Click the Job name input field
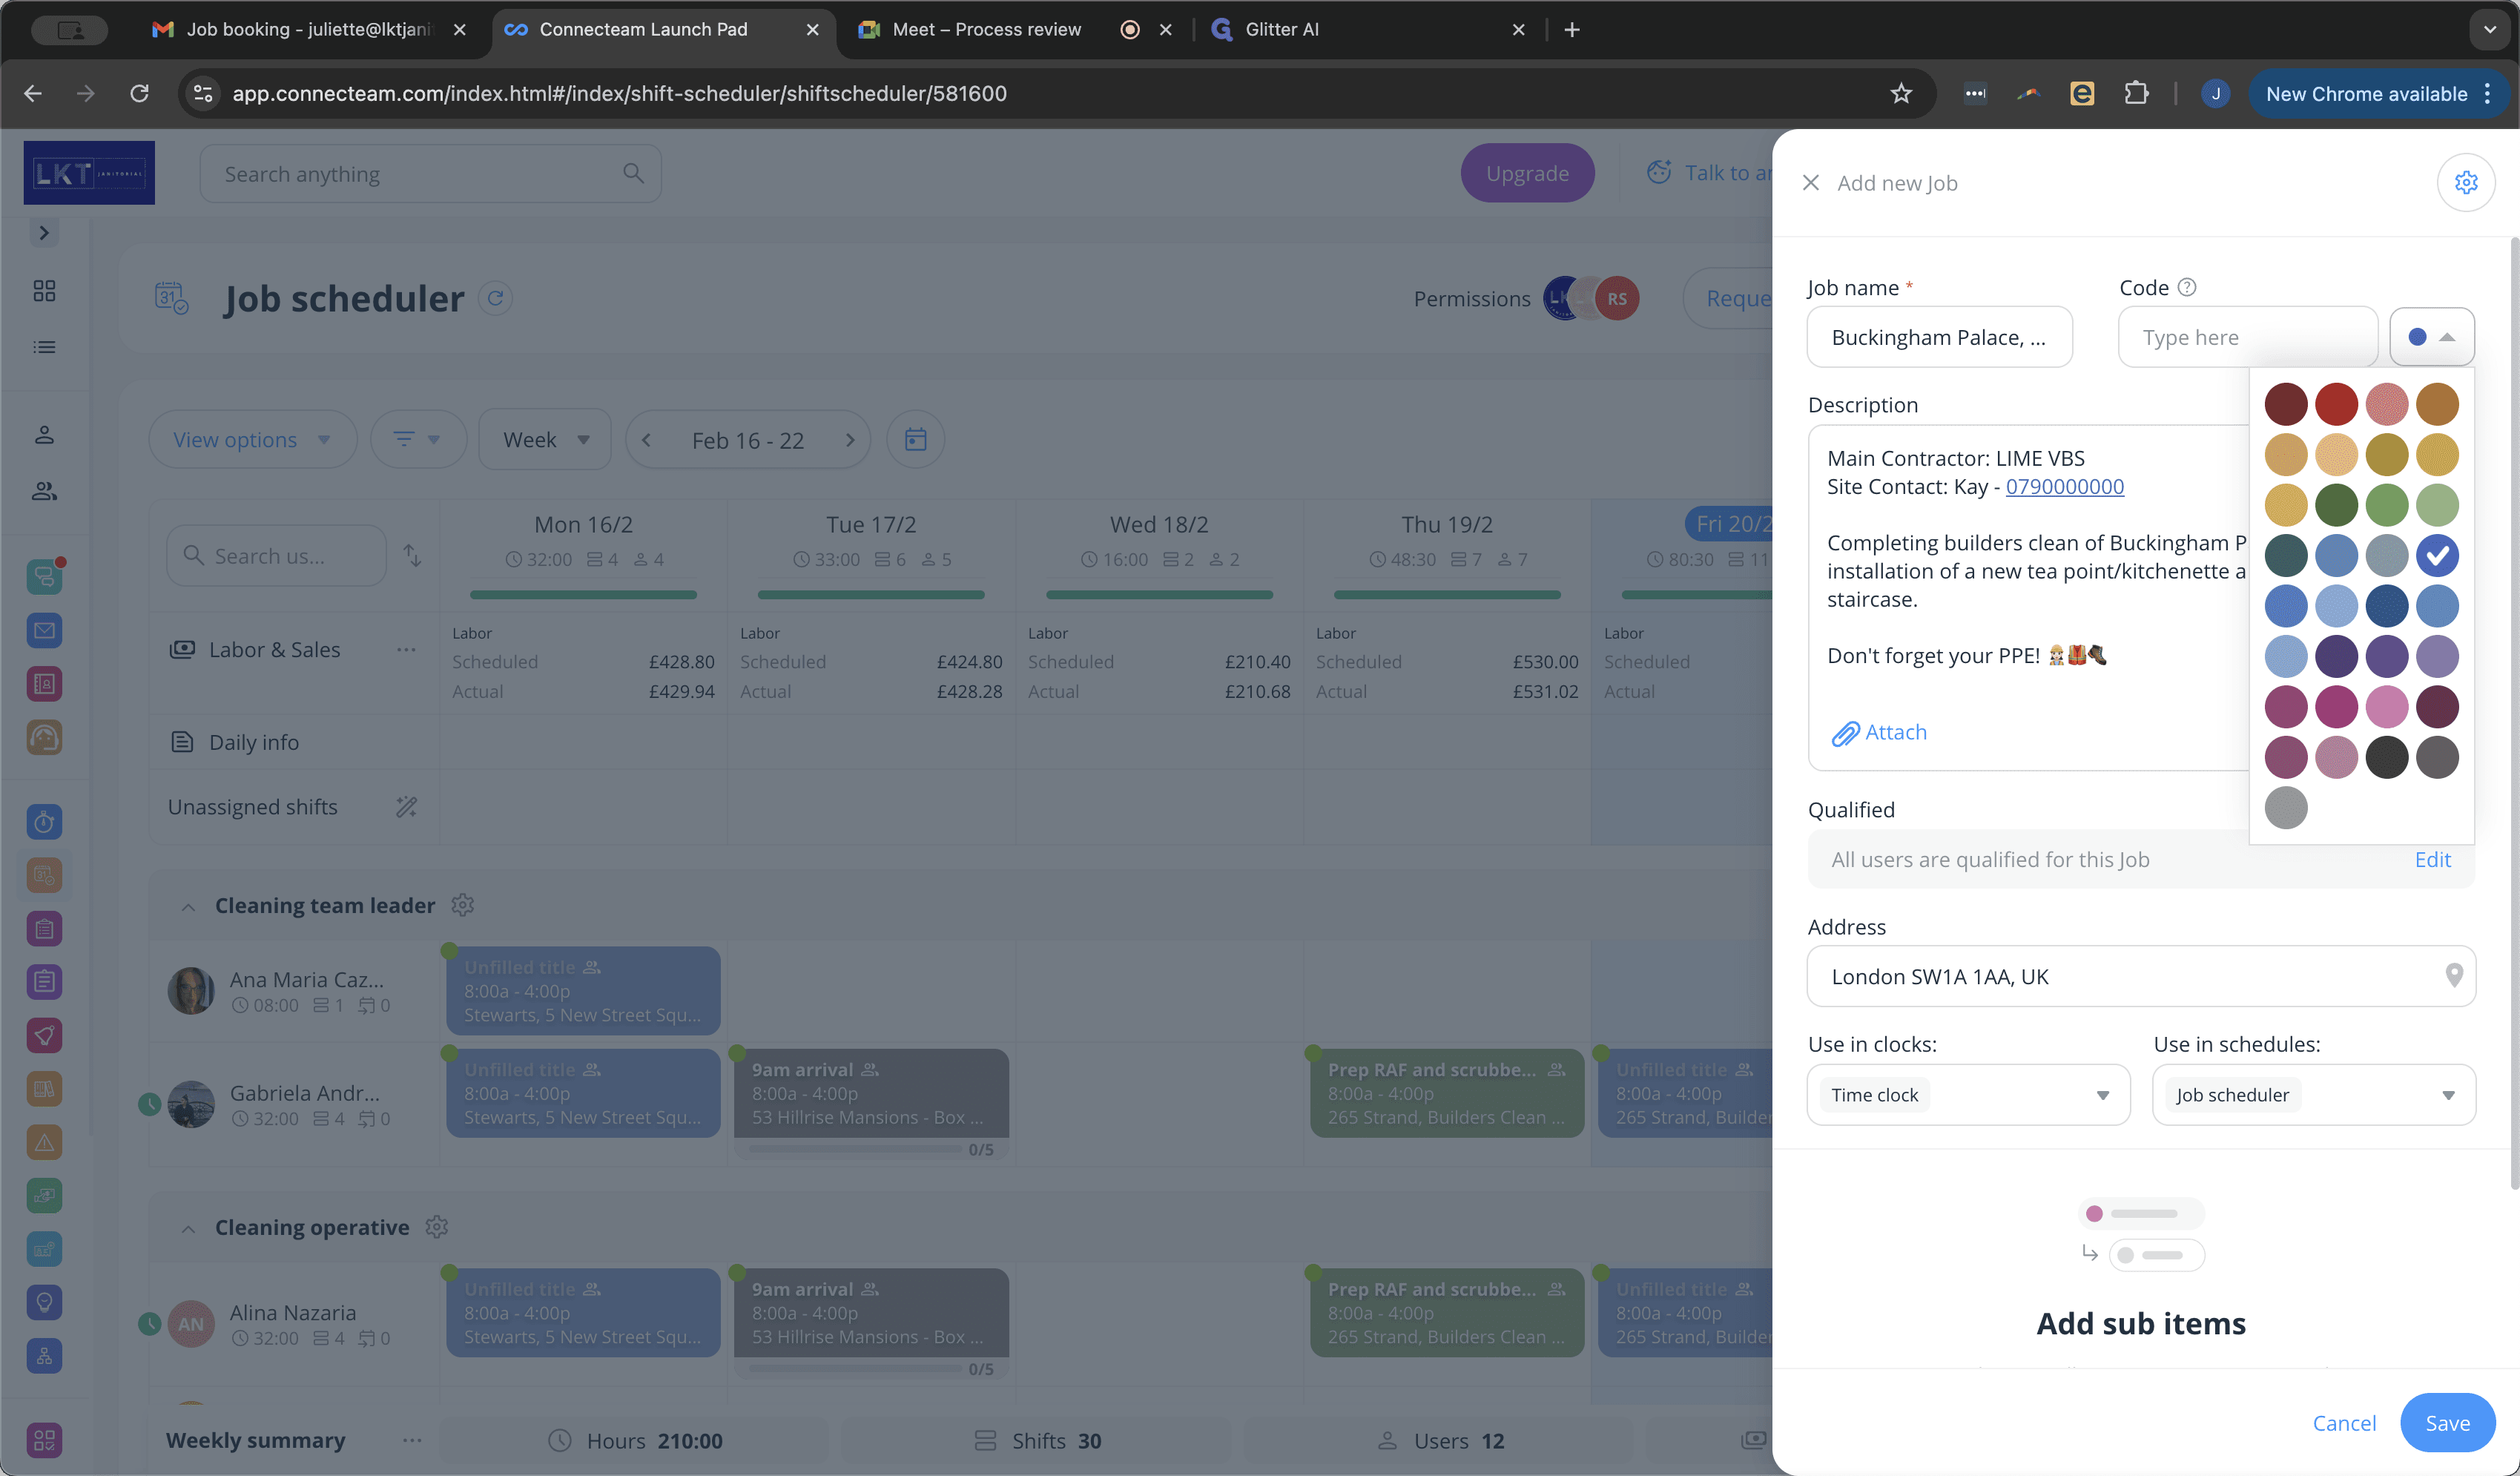Screen dimensions: 2520x1476 (x=1939, y=337)
